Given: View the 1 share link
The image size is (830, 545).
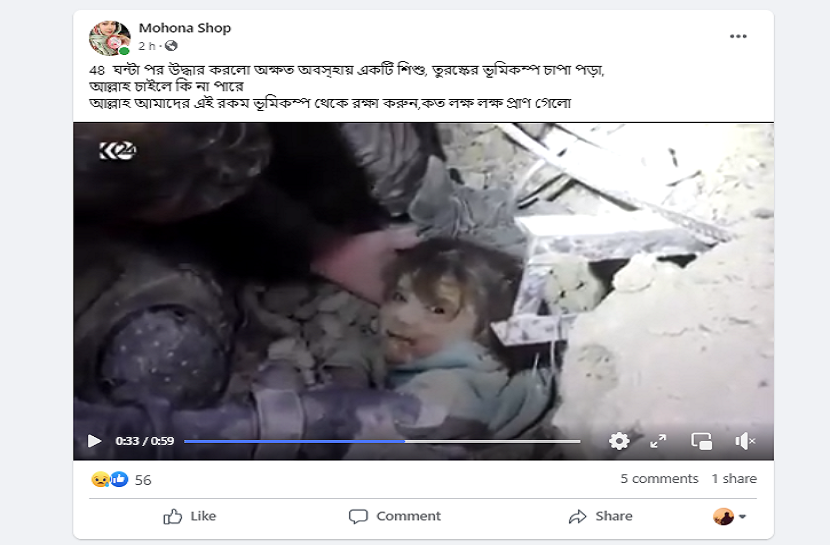Looking at the screenshot, I should click(x=734, y=478).
